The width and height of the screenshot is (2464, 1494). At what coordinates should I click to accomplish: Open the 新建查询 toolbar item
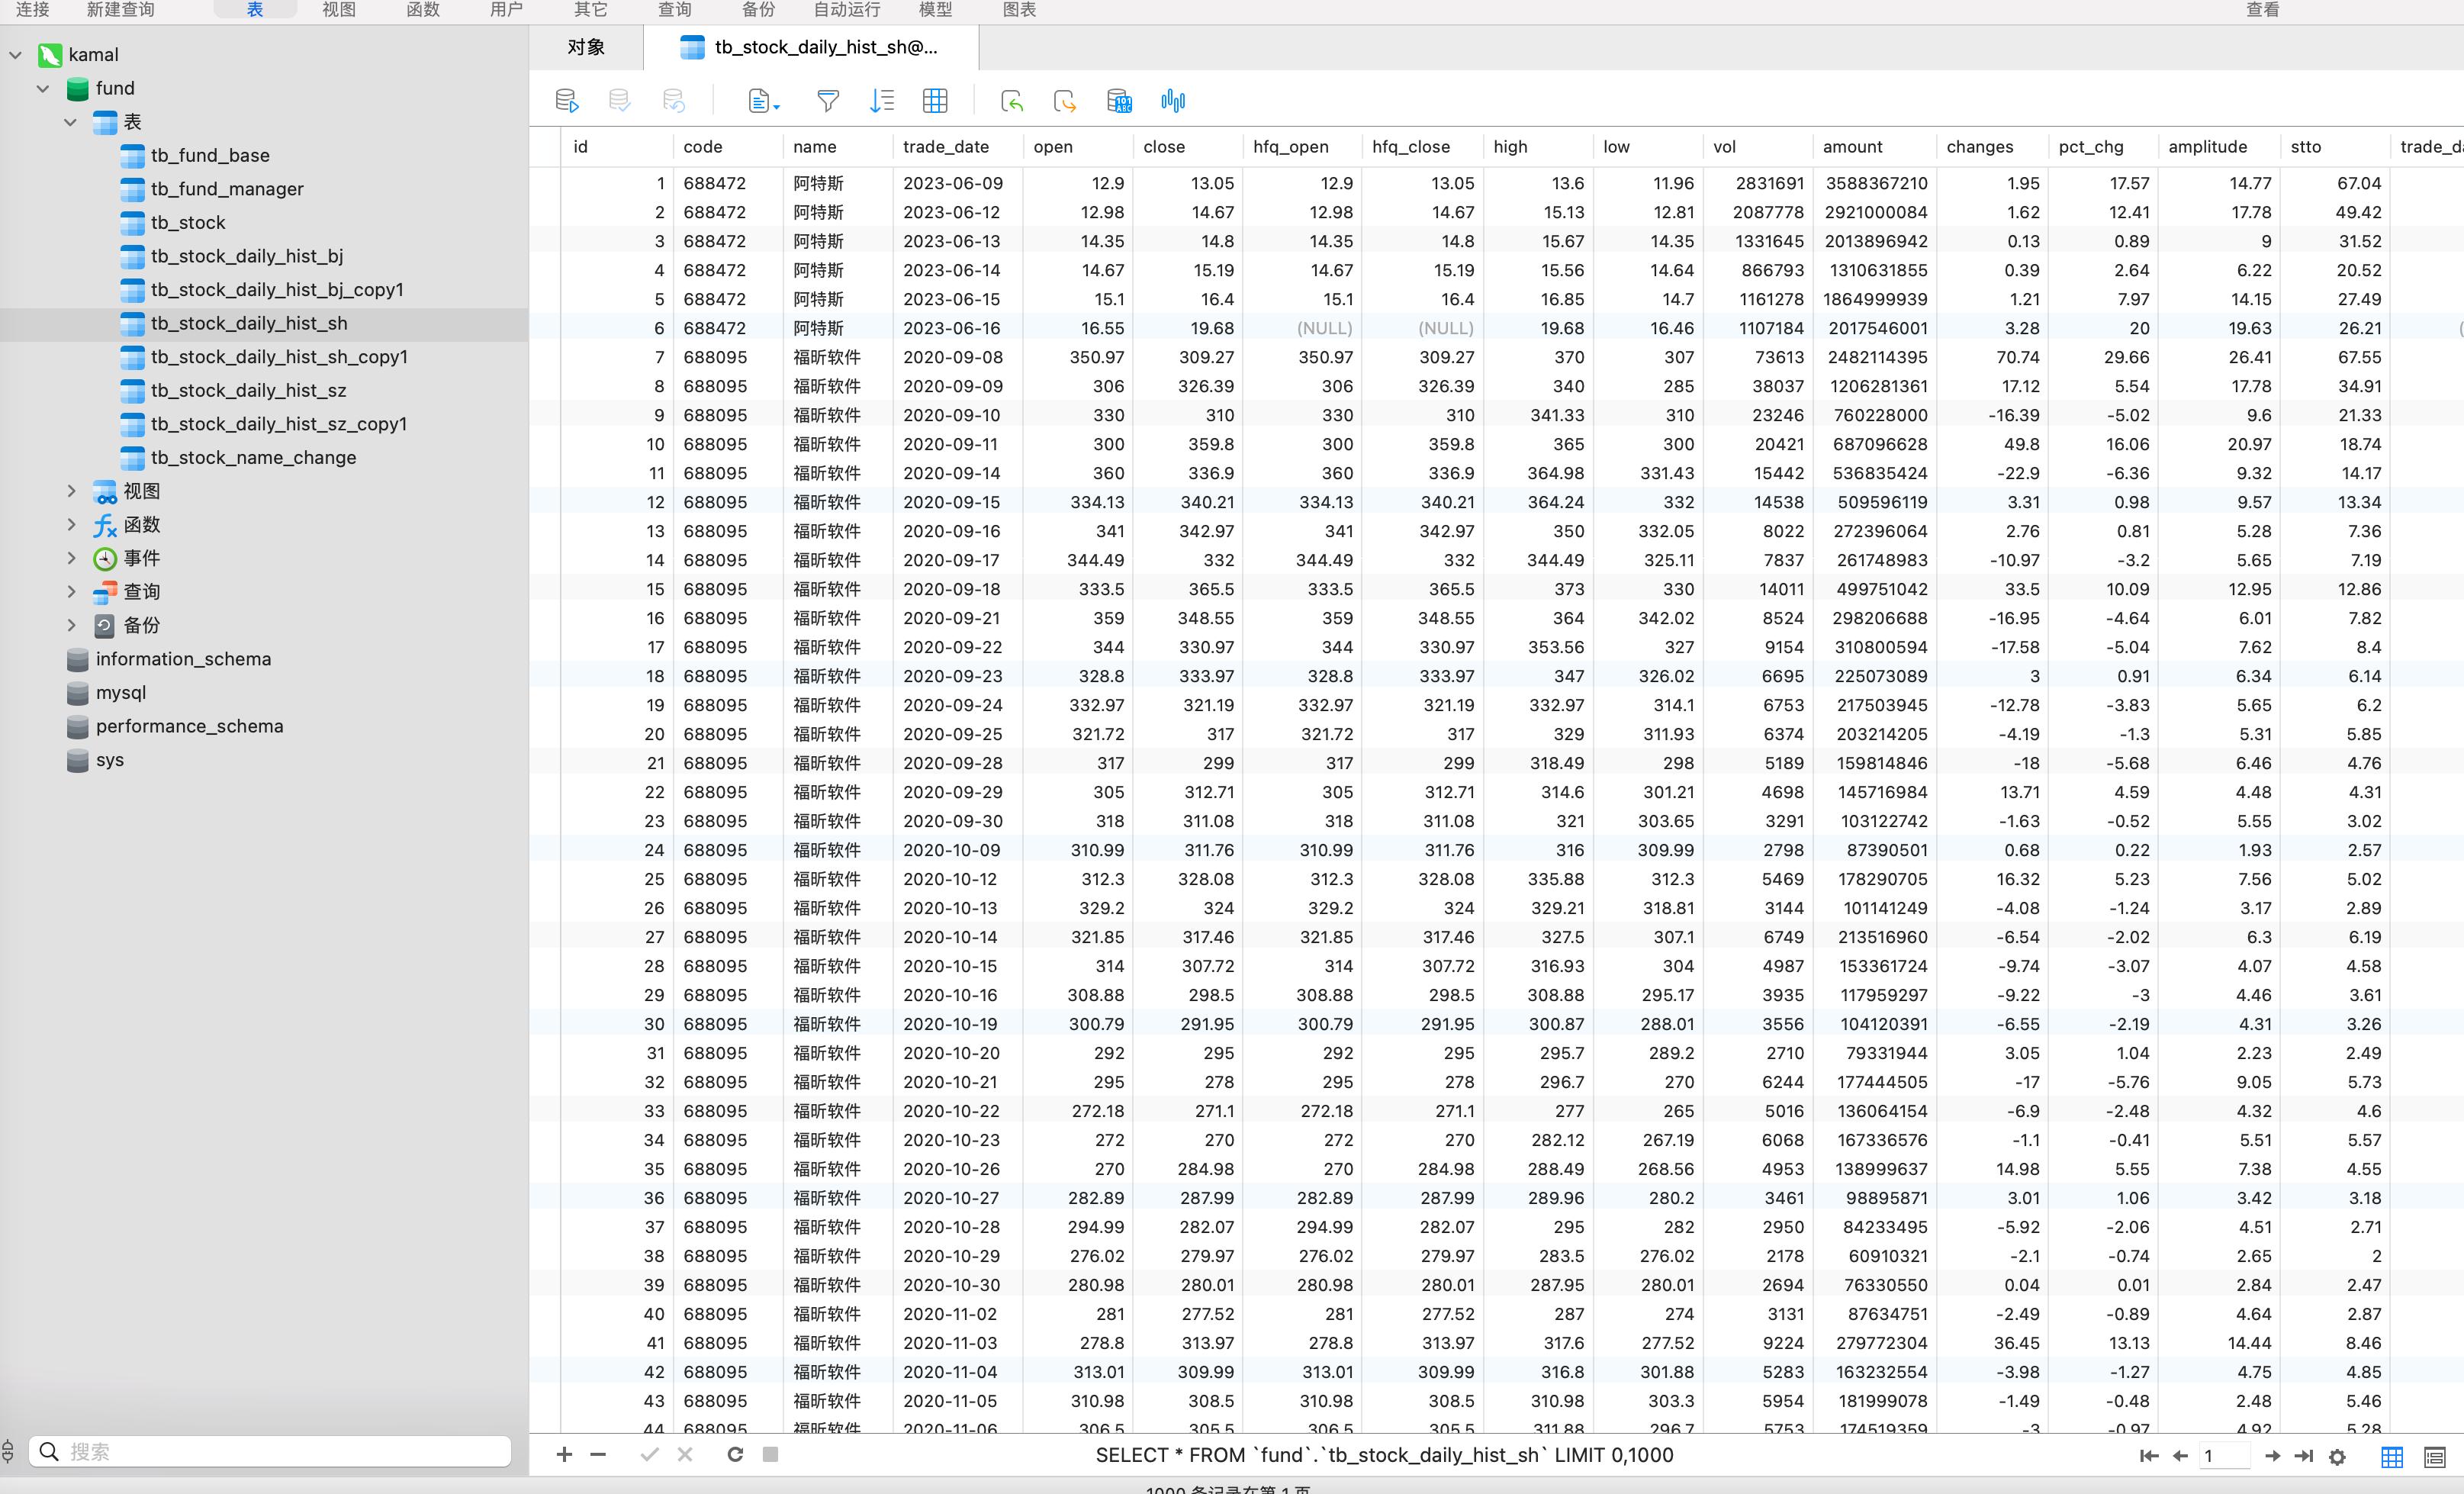click(x=121, y=9)
